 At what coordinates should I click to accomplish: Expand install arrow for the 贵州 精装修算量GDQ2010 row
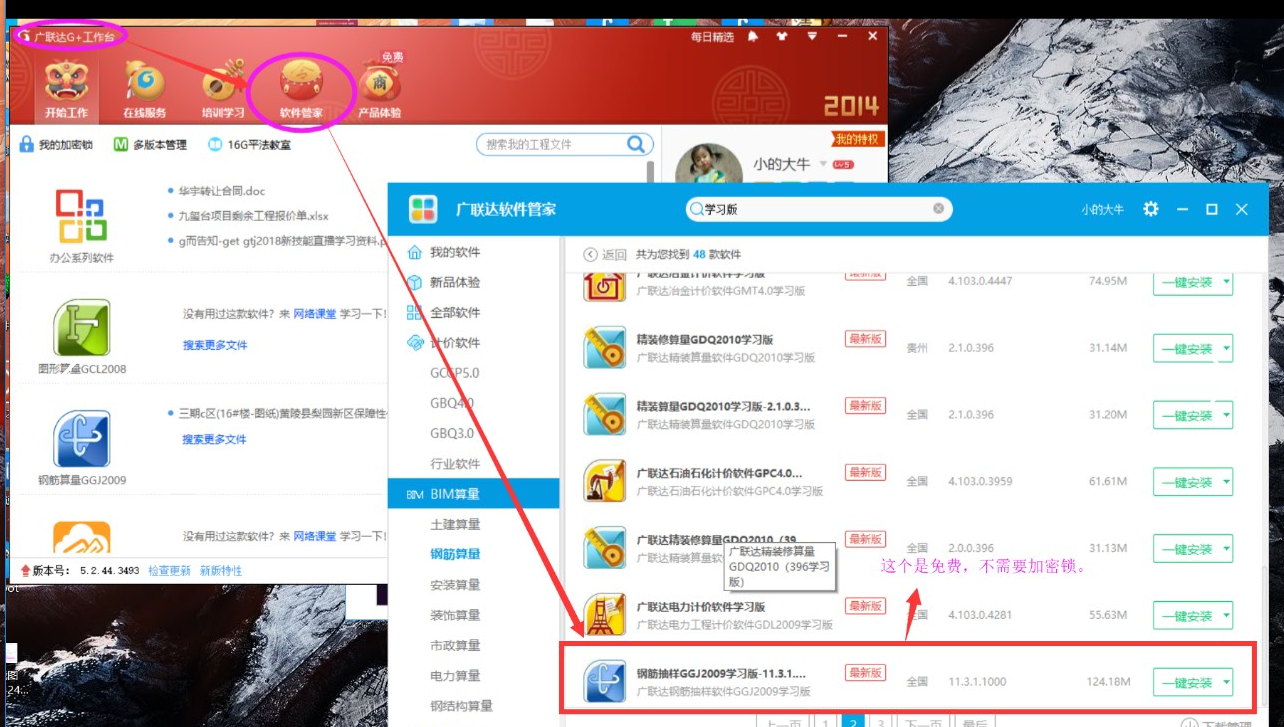(1226, 349)
